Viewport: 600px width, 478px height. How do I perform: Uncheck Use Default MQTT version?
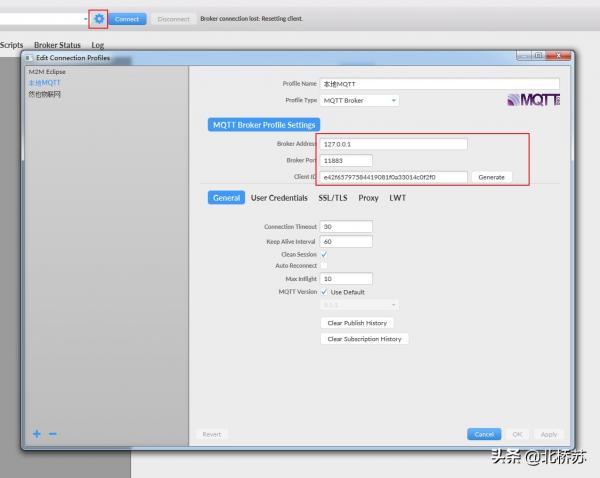(324, 292)
